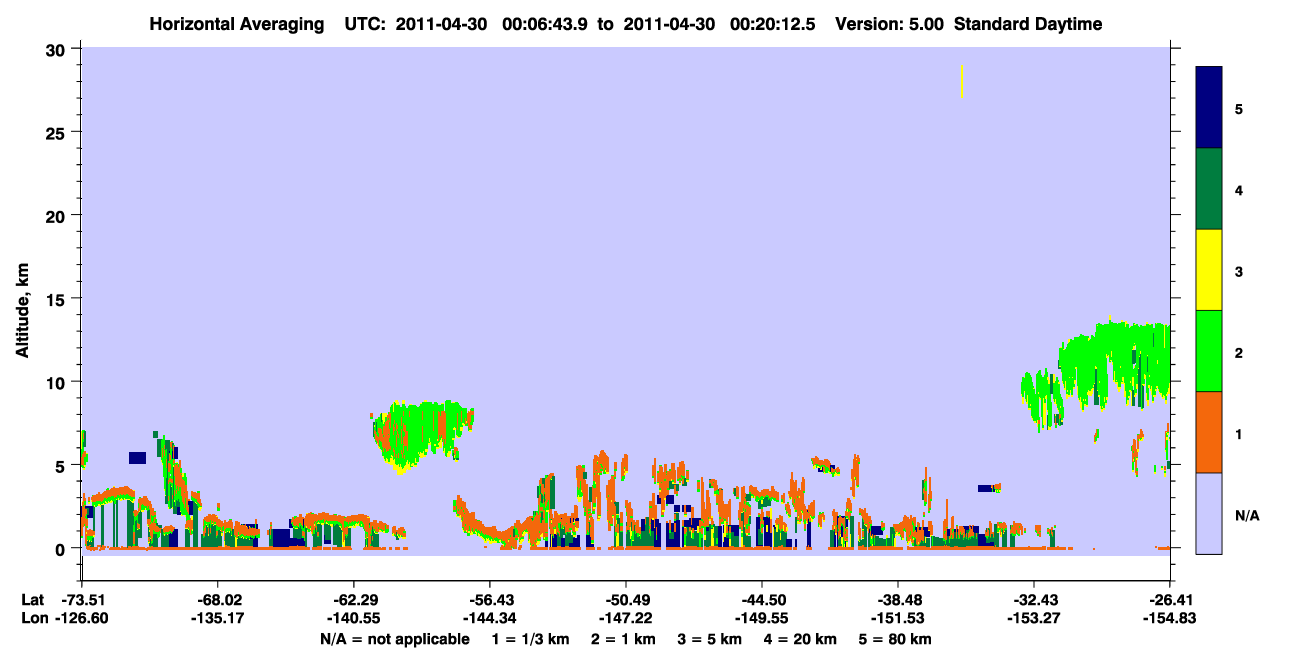The height and width of the screenshot is (667, 1300).
Task: Click latitude value -56.43
Action: (489, 600)
